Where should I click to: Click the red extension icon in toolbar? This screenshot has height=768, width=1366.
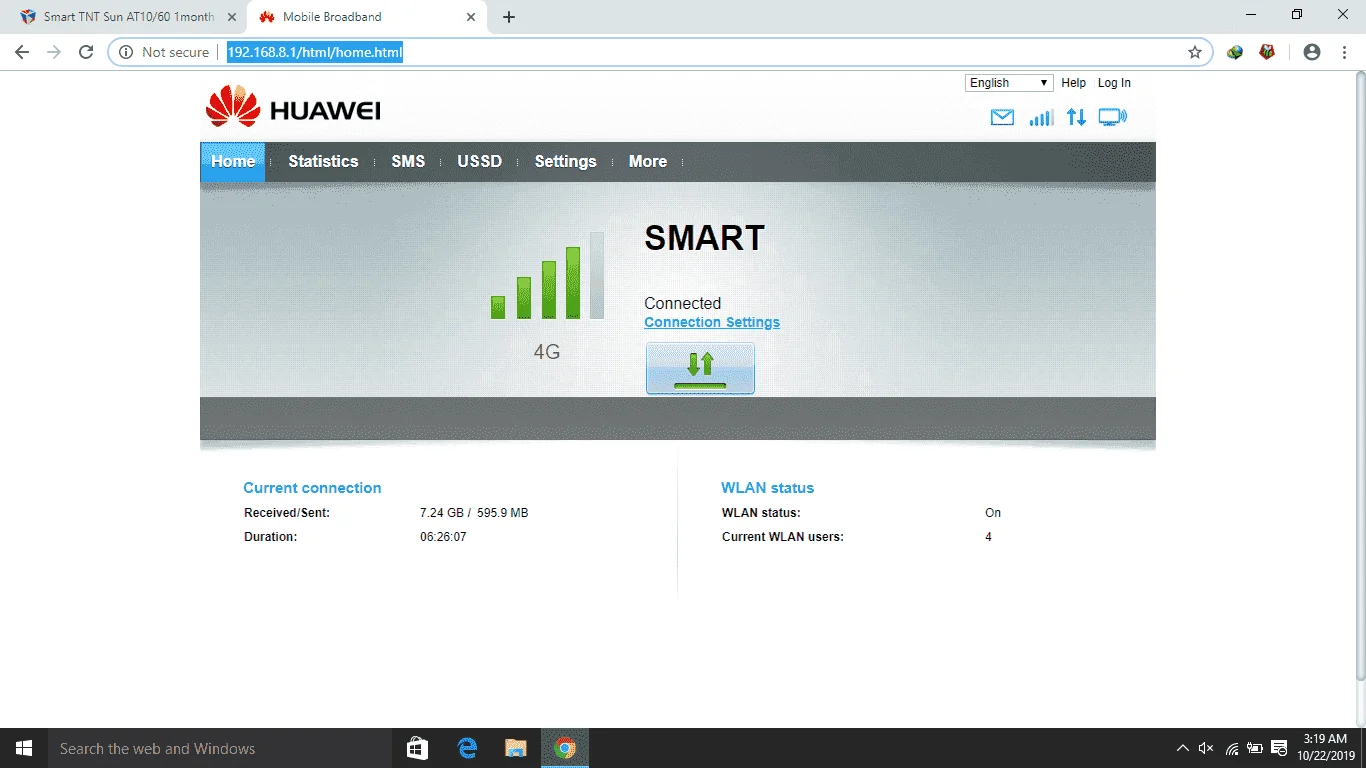point(1267,52)
